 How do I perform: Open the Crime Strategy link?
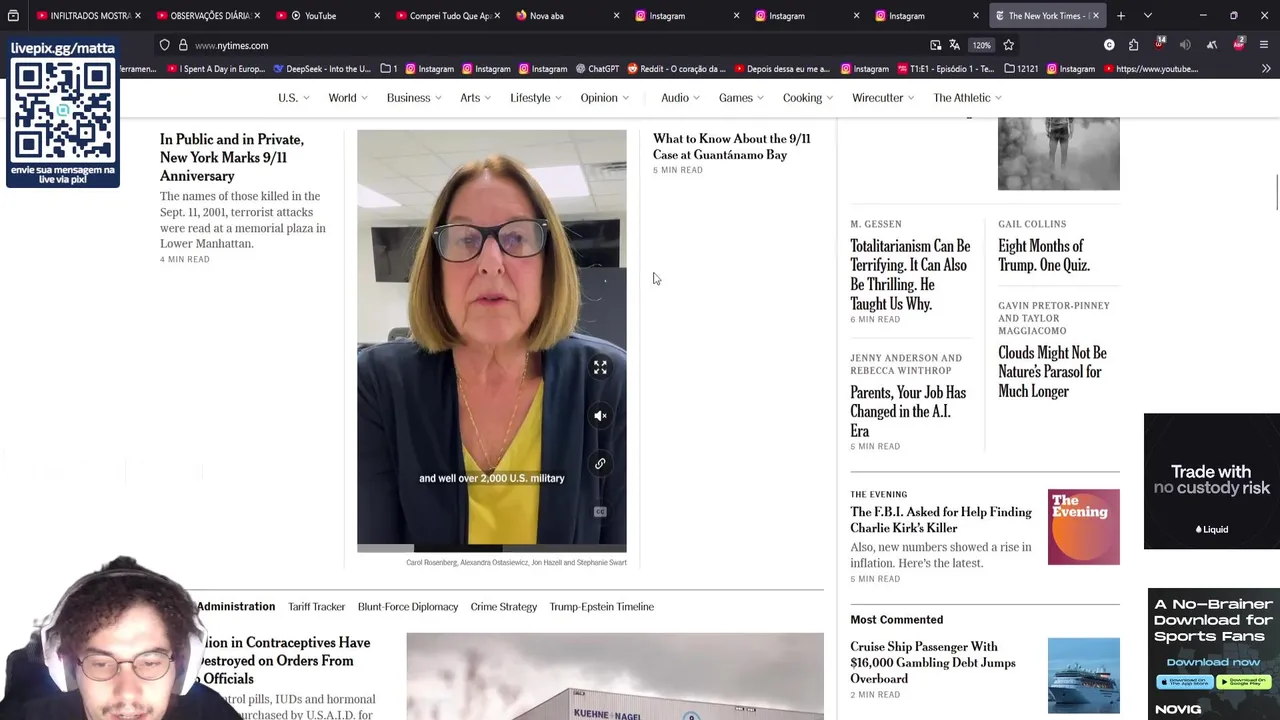(503, 607)
